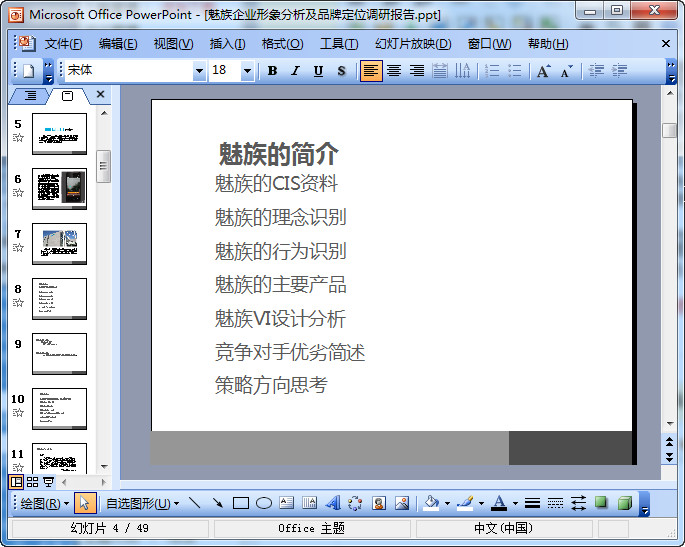Switch to slide sorter view
The image size is (685, 547).
click(x=32, y=482)
